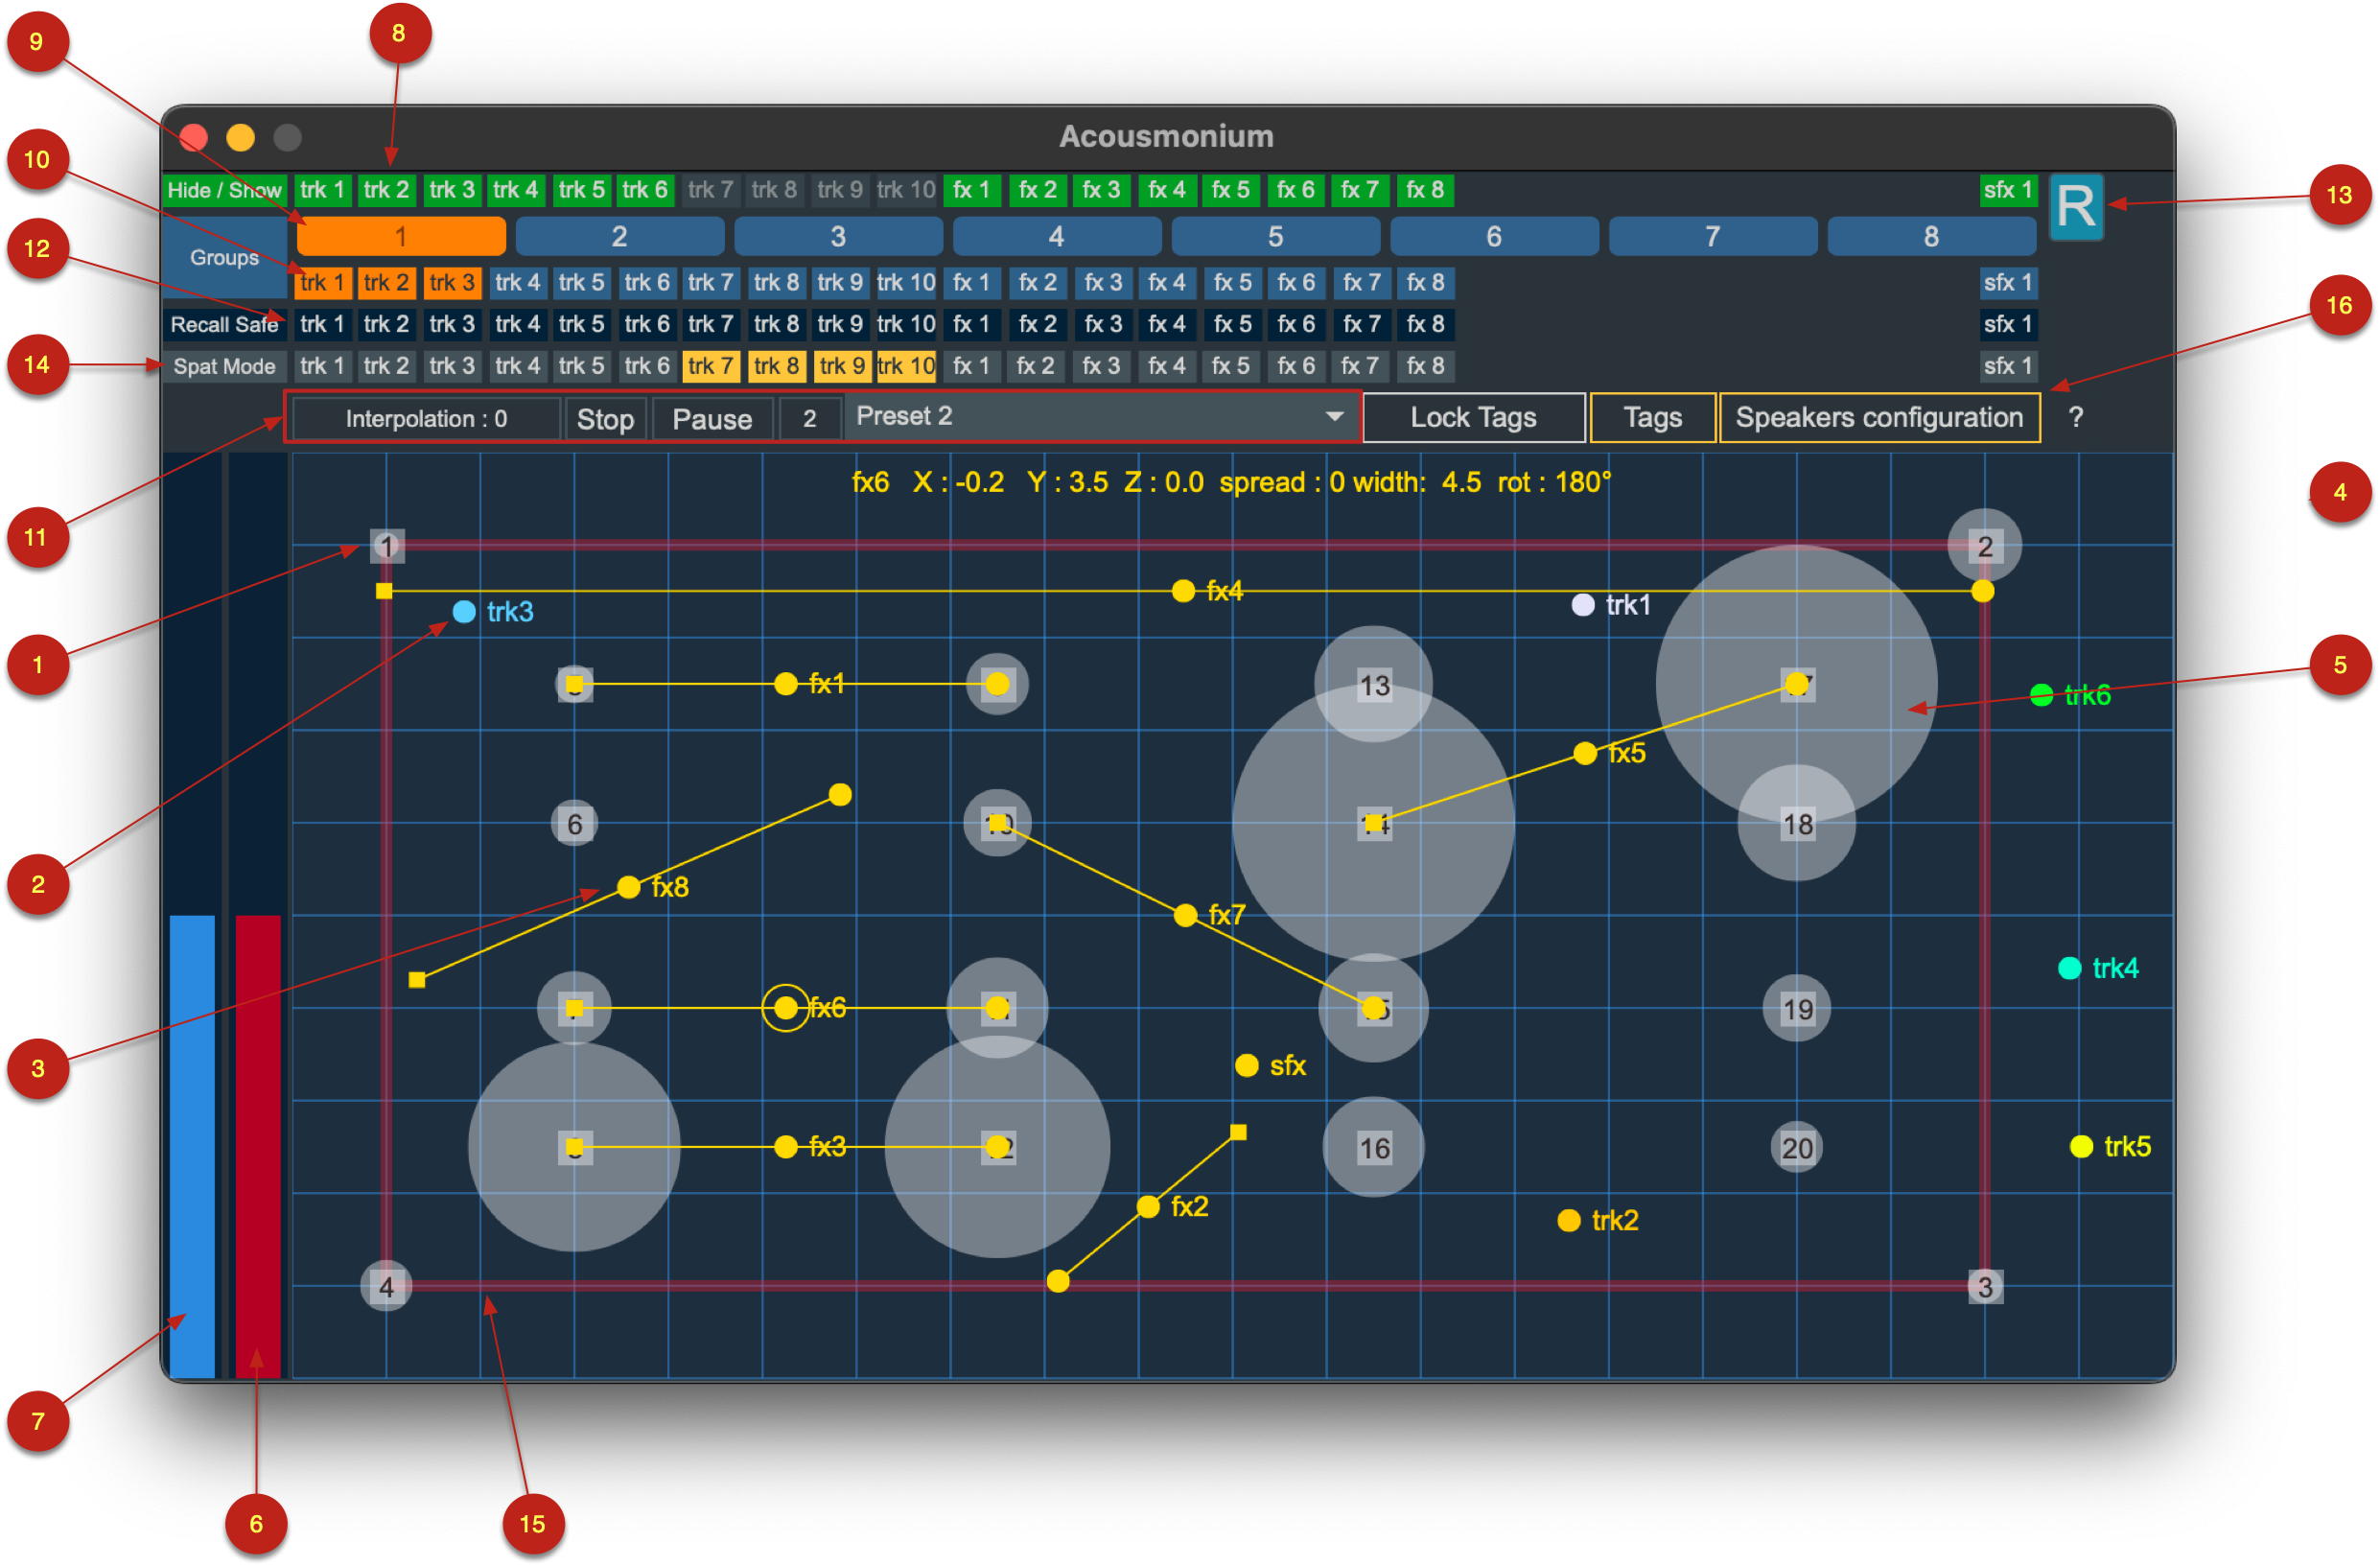The width and height of the screenshot is (2380, 1565).
Task: Open Speakers configuration
Action: (1879, 418)
